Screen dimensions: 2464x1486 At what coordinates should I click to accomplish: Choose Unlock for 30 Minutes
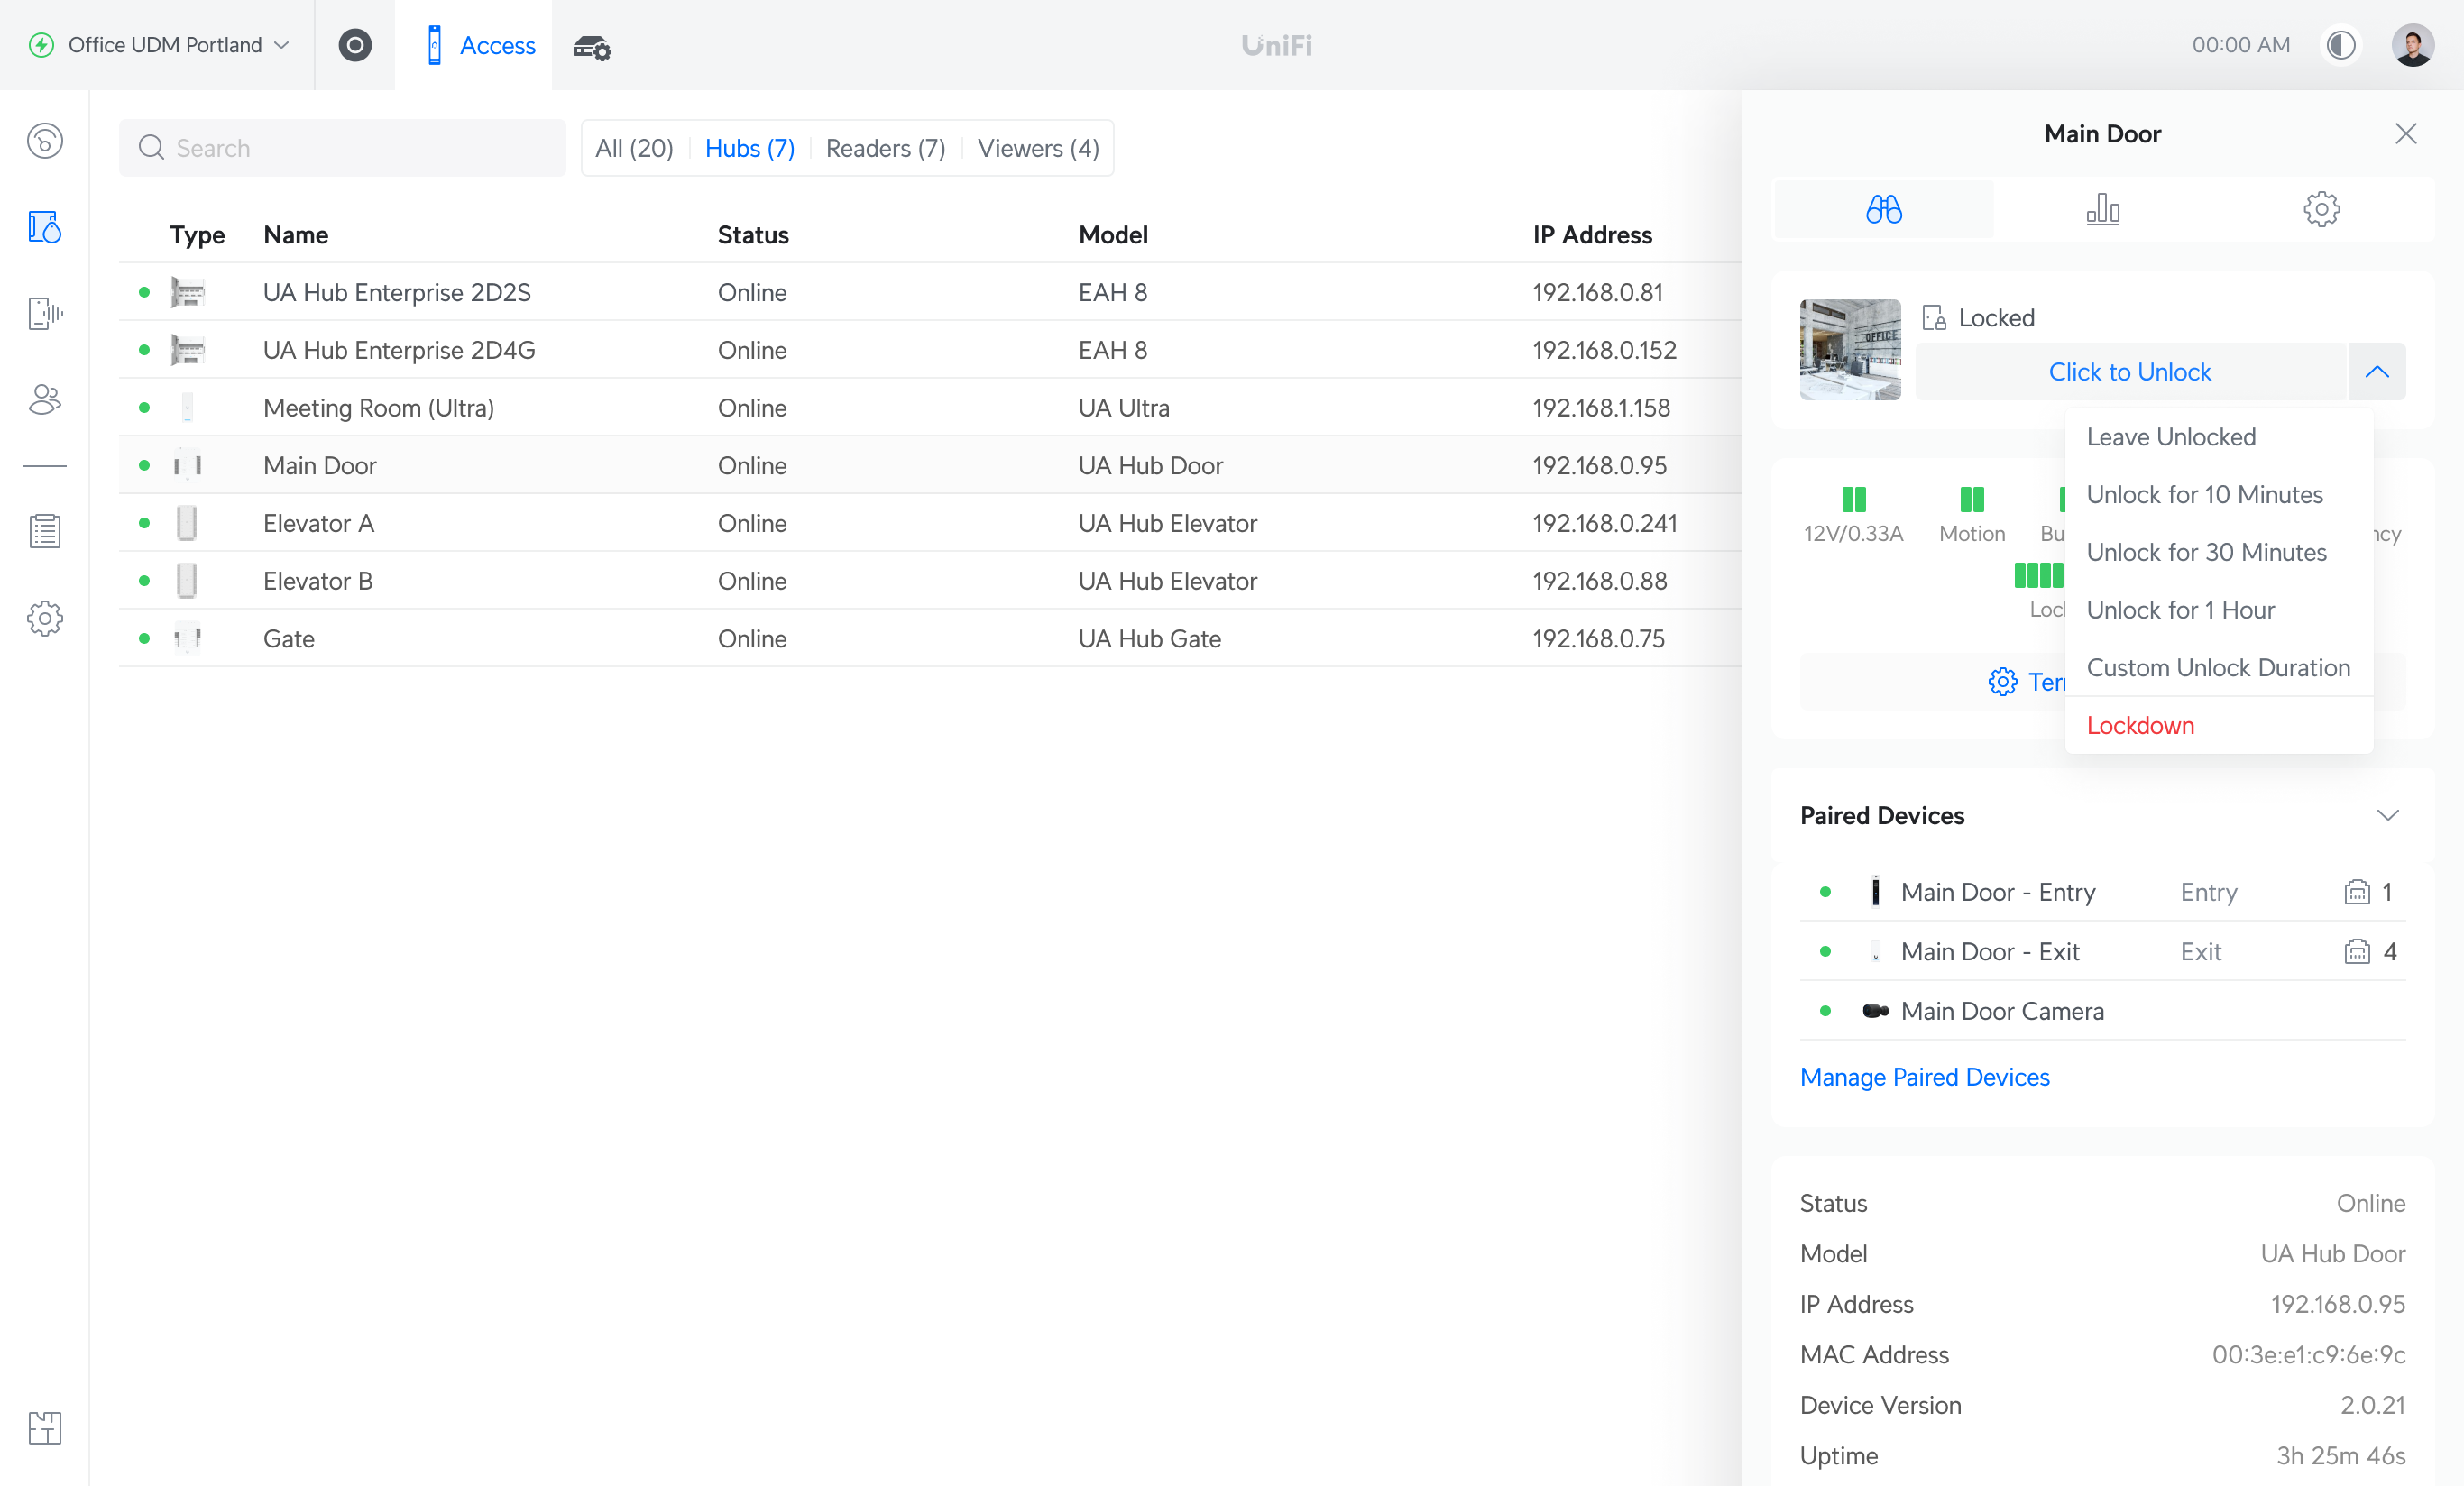pos(2219,553)
